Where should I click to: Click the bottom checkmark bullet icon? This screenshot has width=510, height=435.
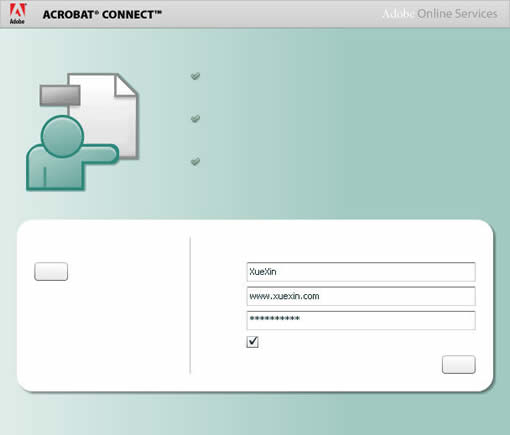pyautogui.click(x=195, y=161)
